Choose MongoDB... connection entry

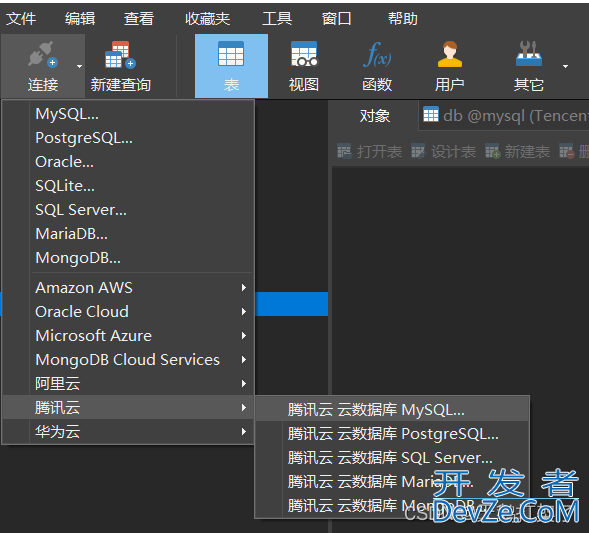point(128,258)
